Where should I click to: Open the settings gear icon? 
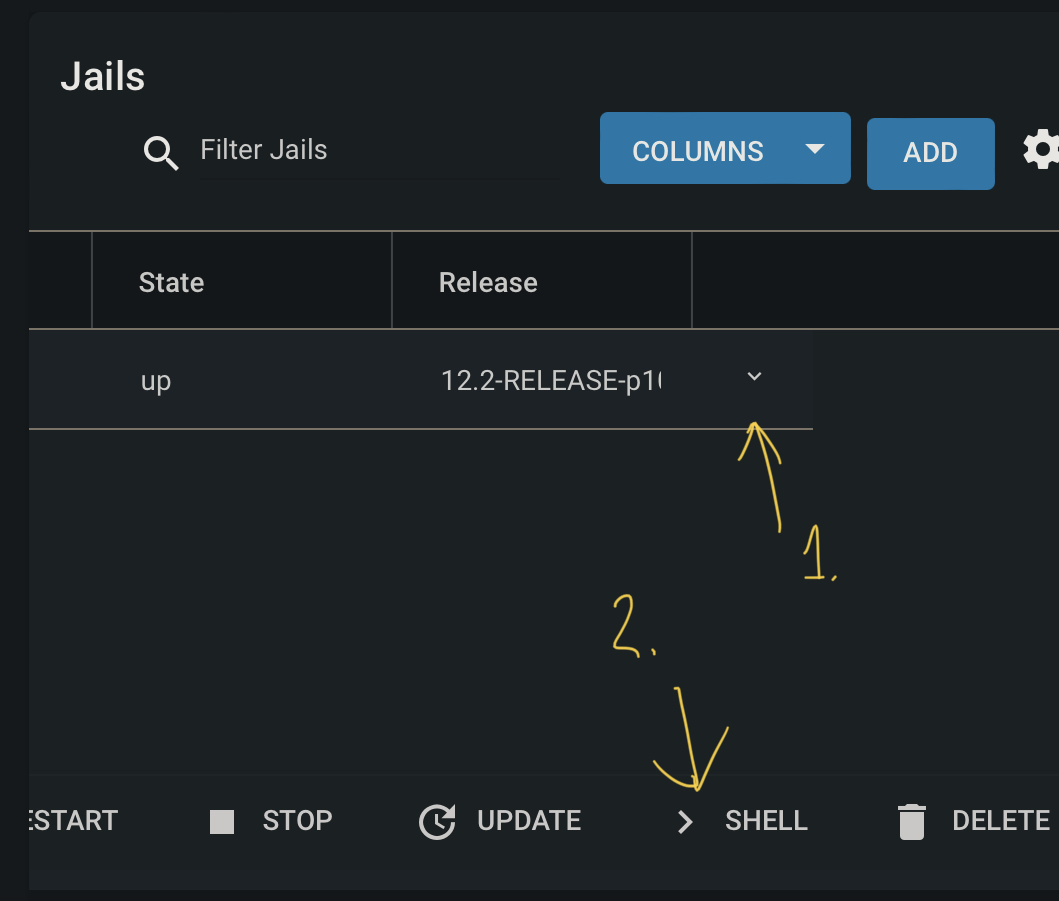tap(1042, 149)
